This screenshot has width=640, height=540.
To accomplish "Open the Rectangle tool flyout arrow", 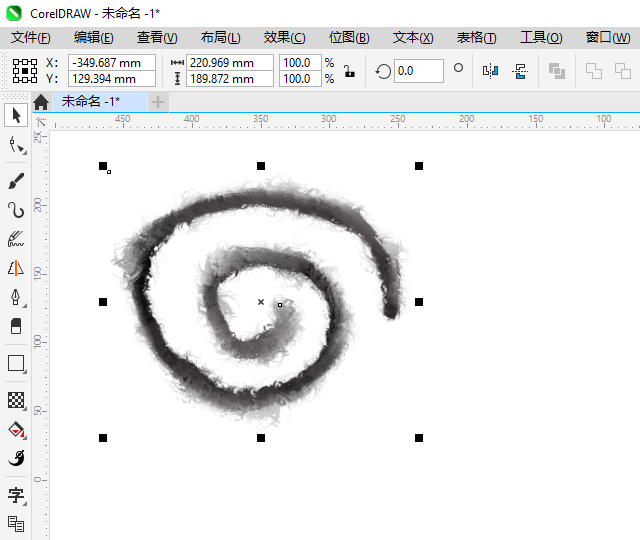I will (24, 371).
